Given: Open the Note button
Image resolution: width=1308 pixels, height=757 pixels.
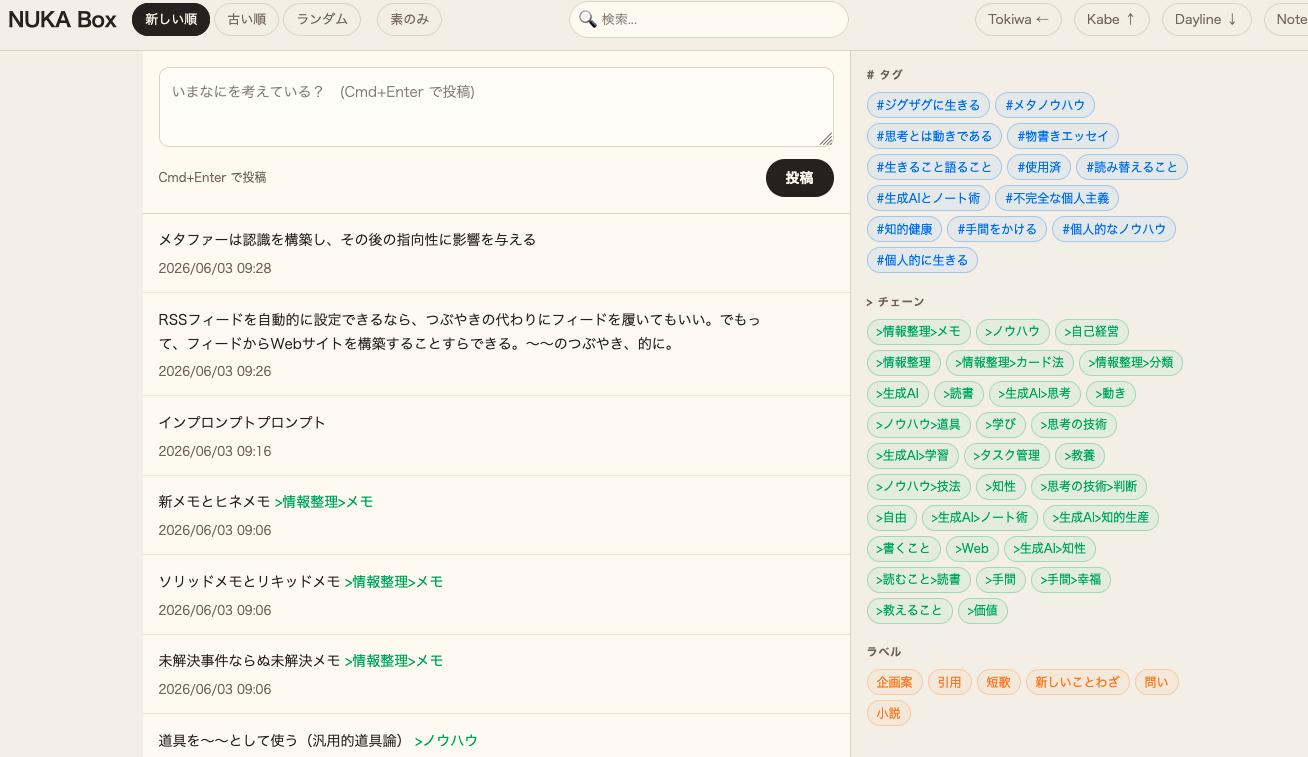Looking at the screenshot, I should (x=1286, y=19).
